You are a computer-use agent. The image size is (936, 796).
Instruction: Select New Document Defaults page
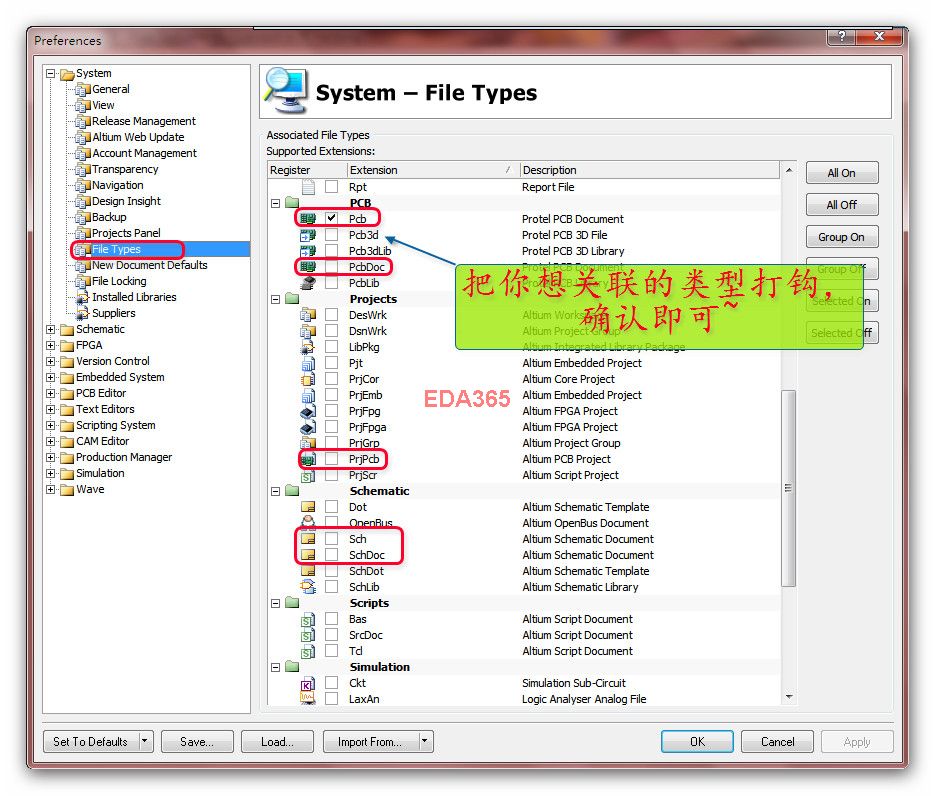click(x=149, y=265)
